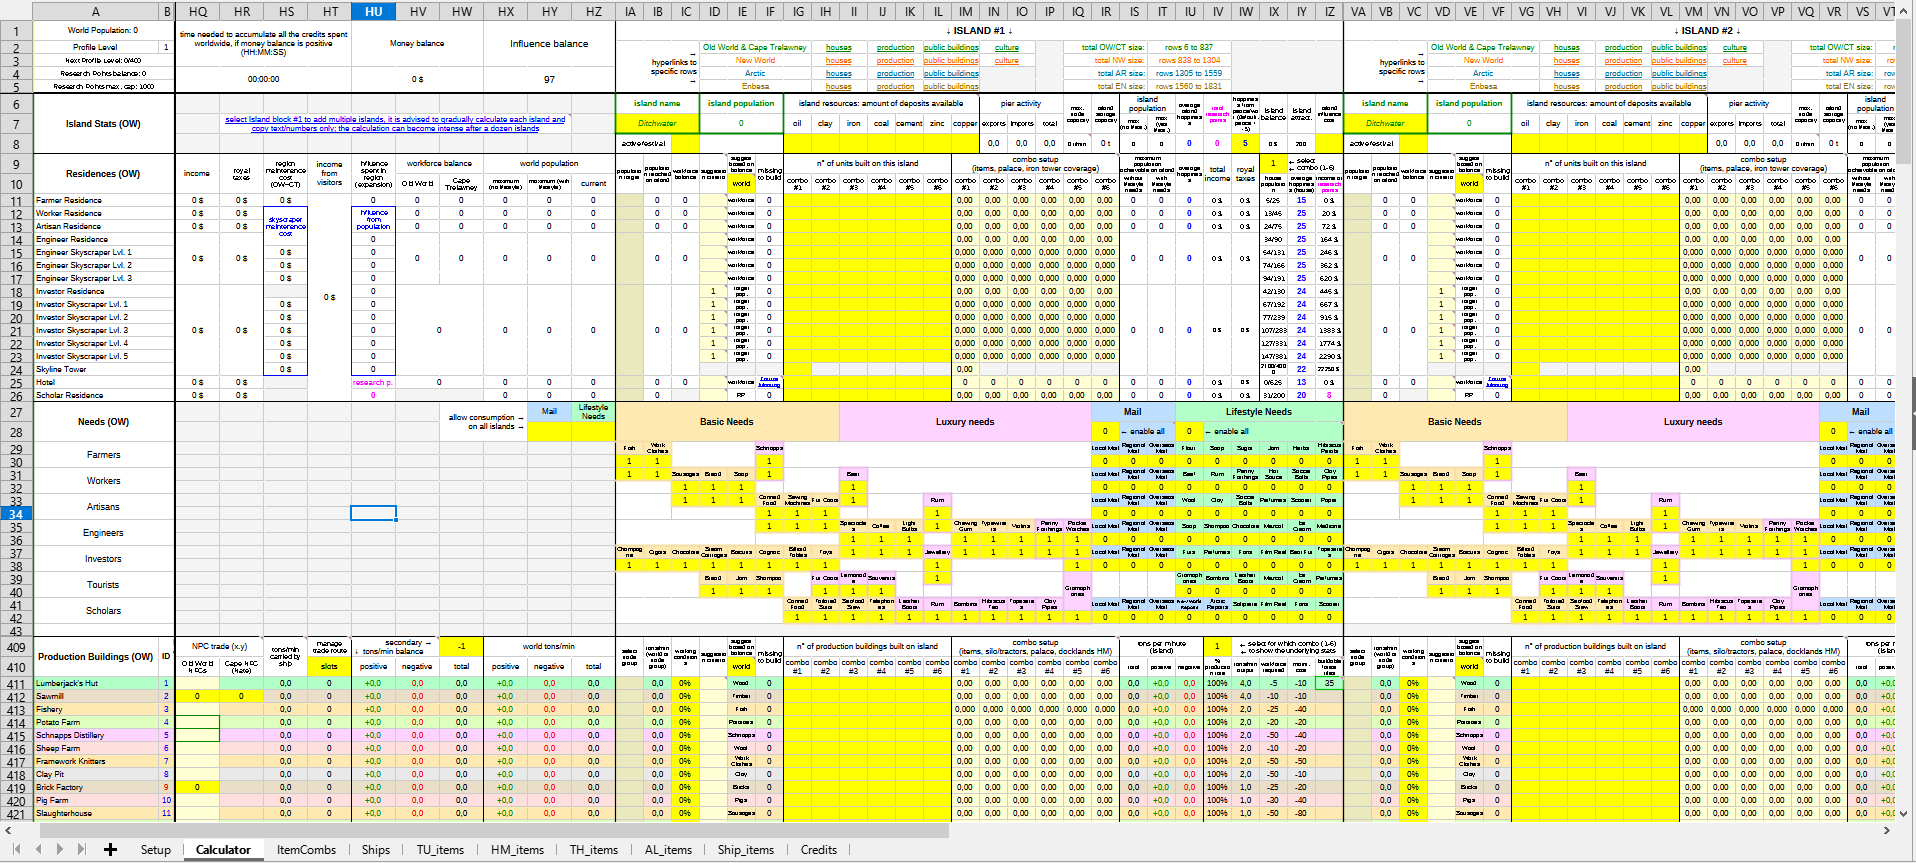Click Island #1 Arctic public buildings link
1916x863 pixels.
pyautogui.click(x=950, y=74)
